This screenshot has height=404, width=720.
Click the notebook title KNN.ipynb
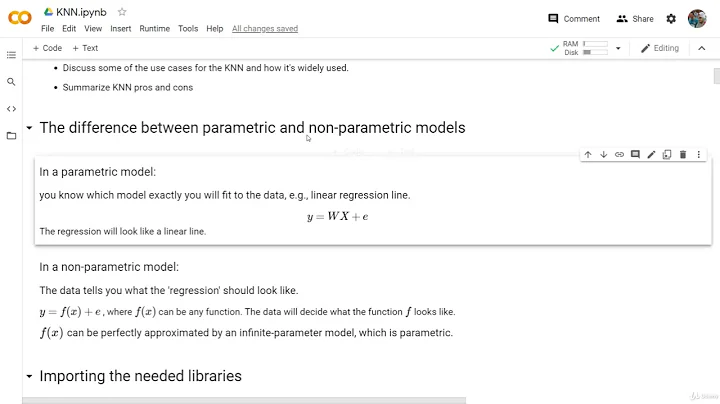coord(81,12)
